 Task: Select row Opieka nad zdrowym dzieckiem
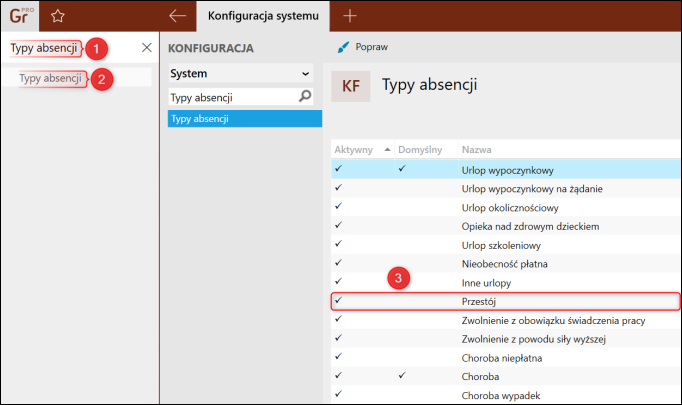(506, 226)
